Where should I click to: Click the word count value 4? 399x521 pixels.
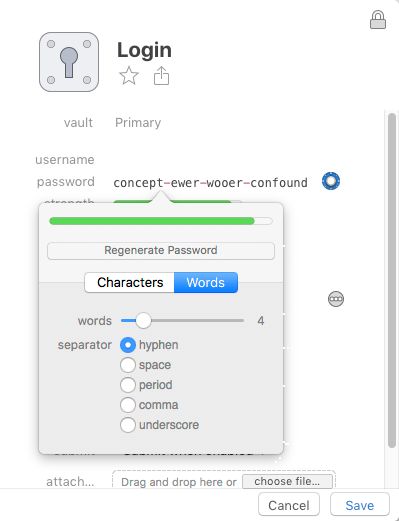(261, 321)
